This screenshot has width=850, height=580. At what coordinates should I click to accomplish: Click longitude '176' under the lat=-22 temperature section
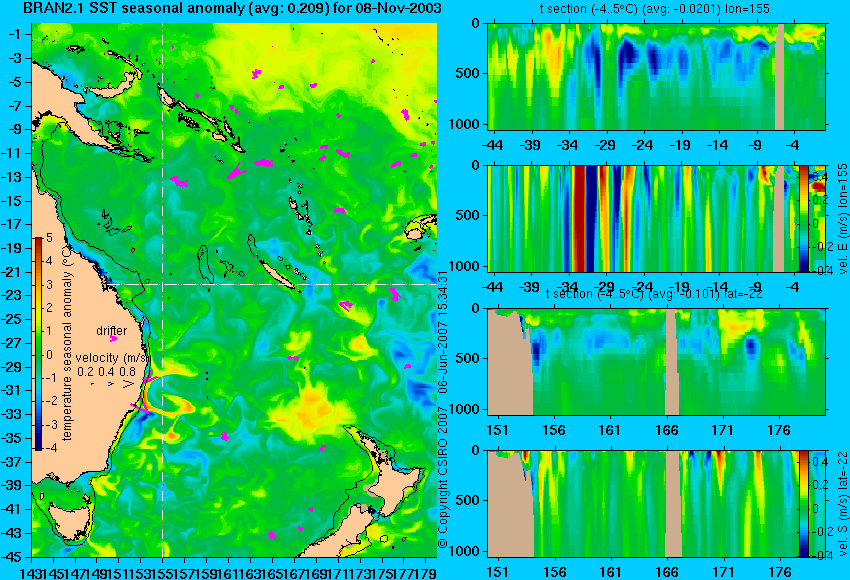(x=780, y=430)
